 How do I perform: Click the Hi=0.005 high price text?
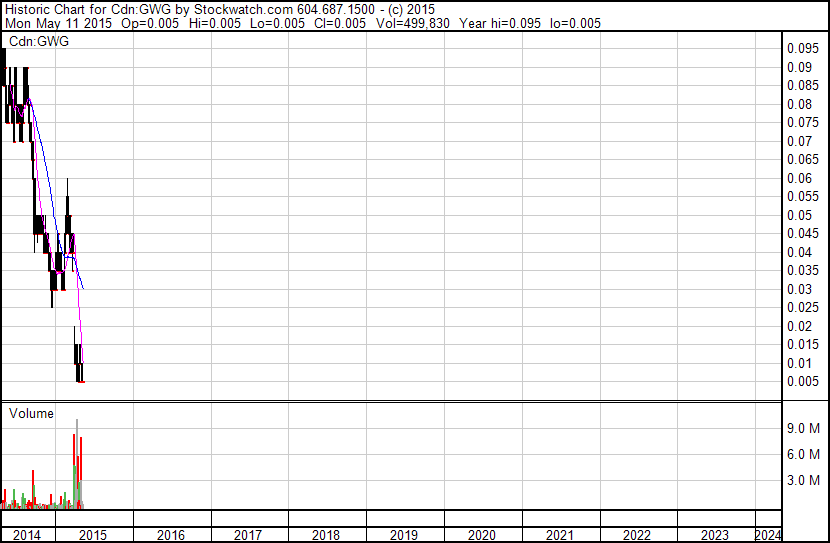click(214, 23)
